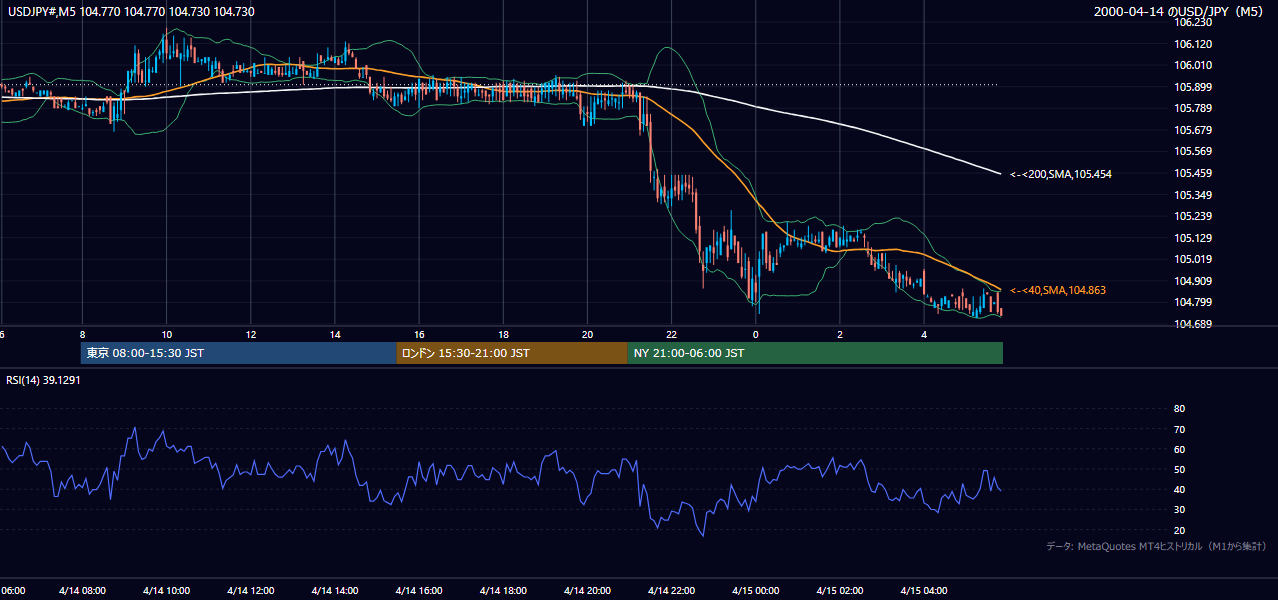Click the 4/14 14:00 date axis label
1278x600 pixels.
coord(334,590)
